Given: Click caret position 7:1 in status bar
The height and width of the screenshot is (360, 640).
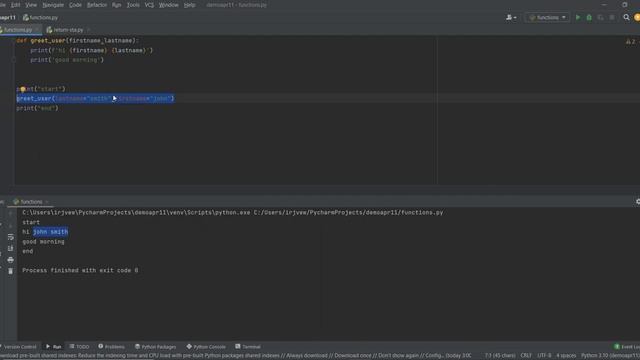Looking at the screenshot, I should coord(500,356).
